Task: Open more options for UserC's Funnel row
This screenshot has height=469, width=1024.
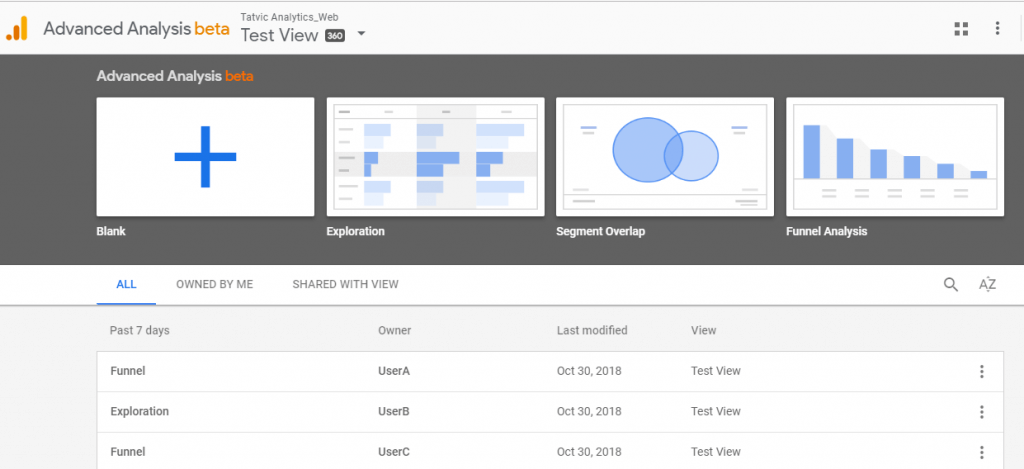Action: pyautogui.click(x=981, y=451)
